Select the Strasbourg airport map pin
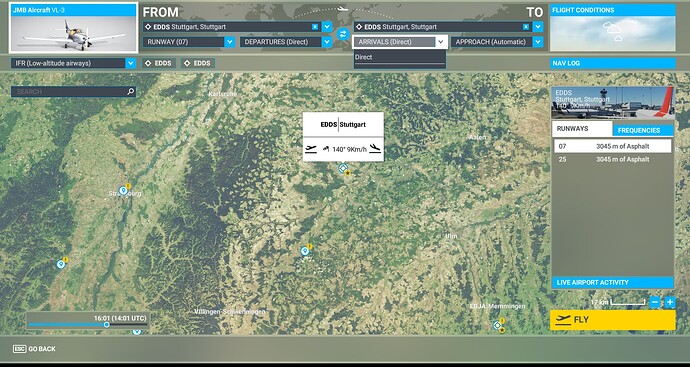This screenshot has height=367, width=690. (123, 191)
